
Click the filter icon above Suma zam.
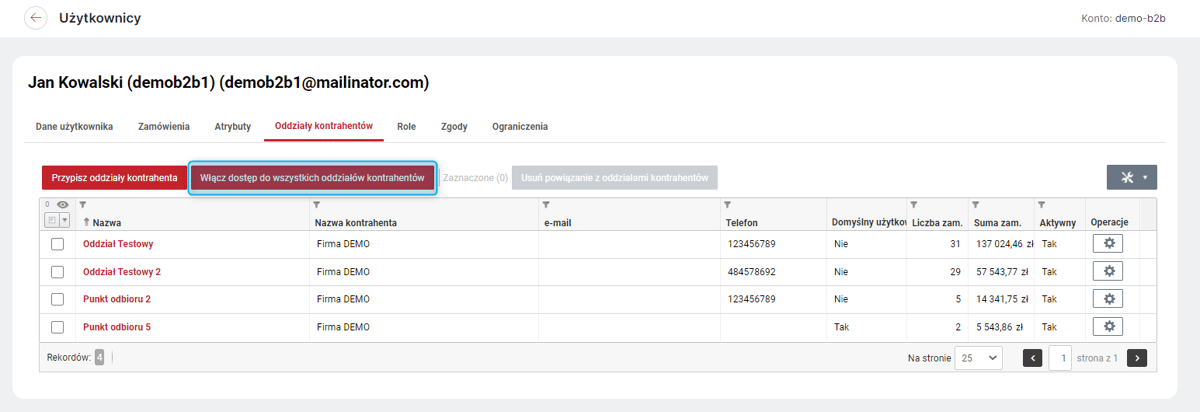[x=975, y=205]
